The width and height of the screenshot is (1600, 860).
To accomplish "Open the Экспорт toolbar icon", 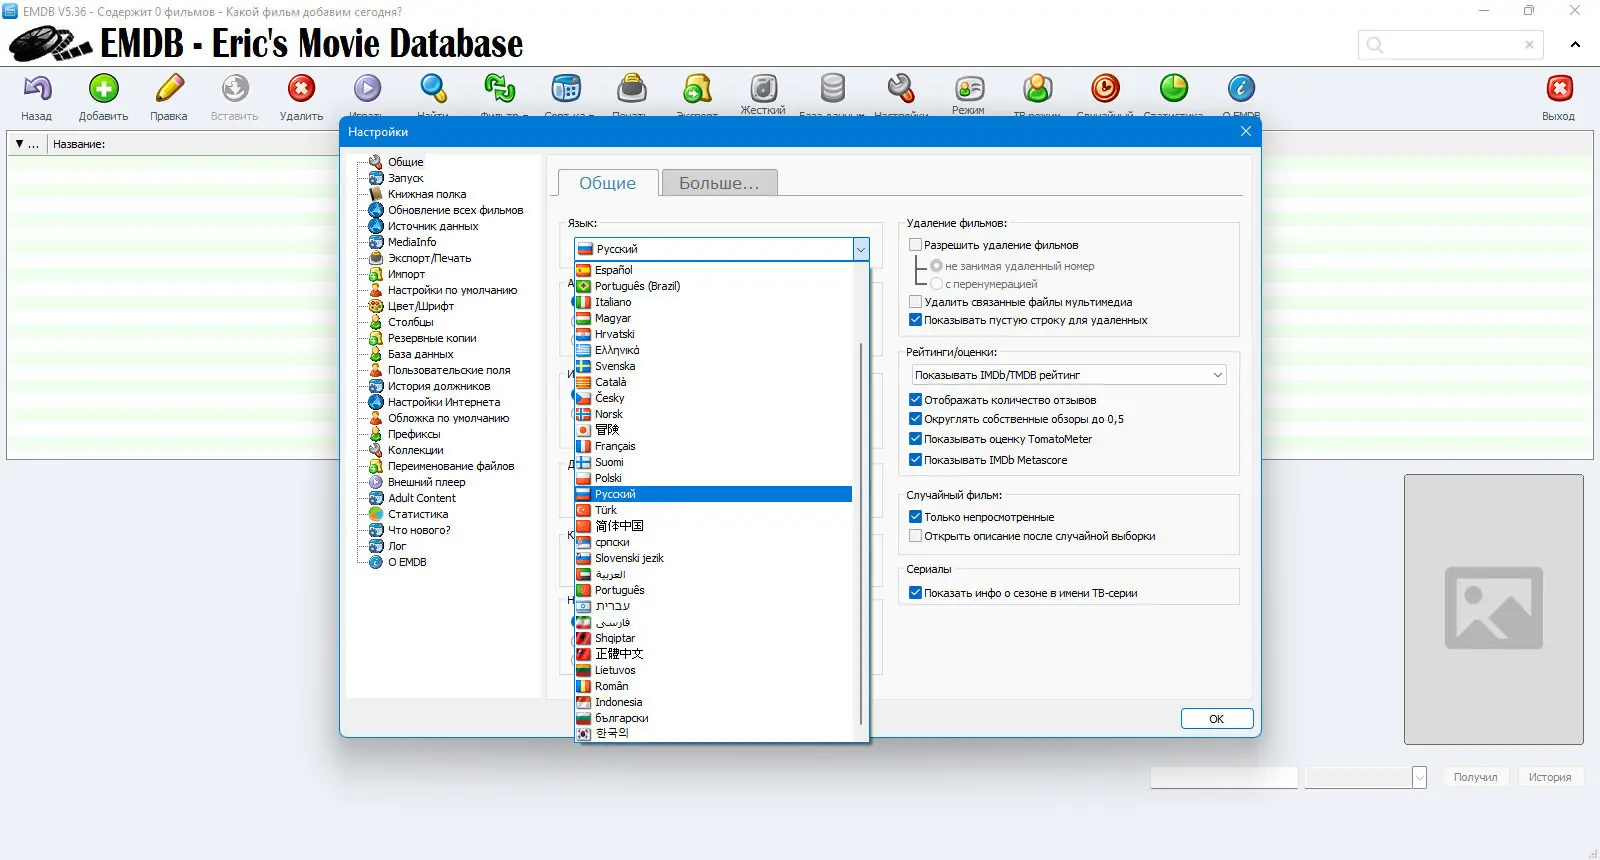I will 697,89.
